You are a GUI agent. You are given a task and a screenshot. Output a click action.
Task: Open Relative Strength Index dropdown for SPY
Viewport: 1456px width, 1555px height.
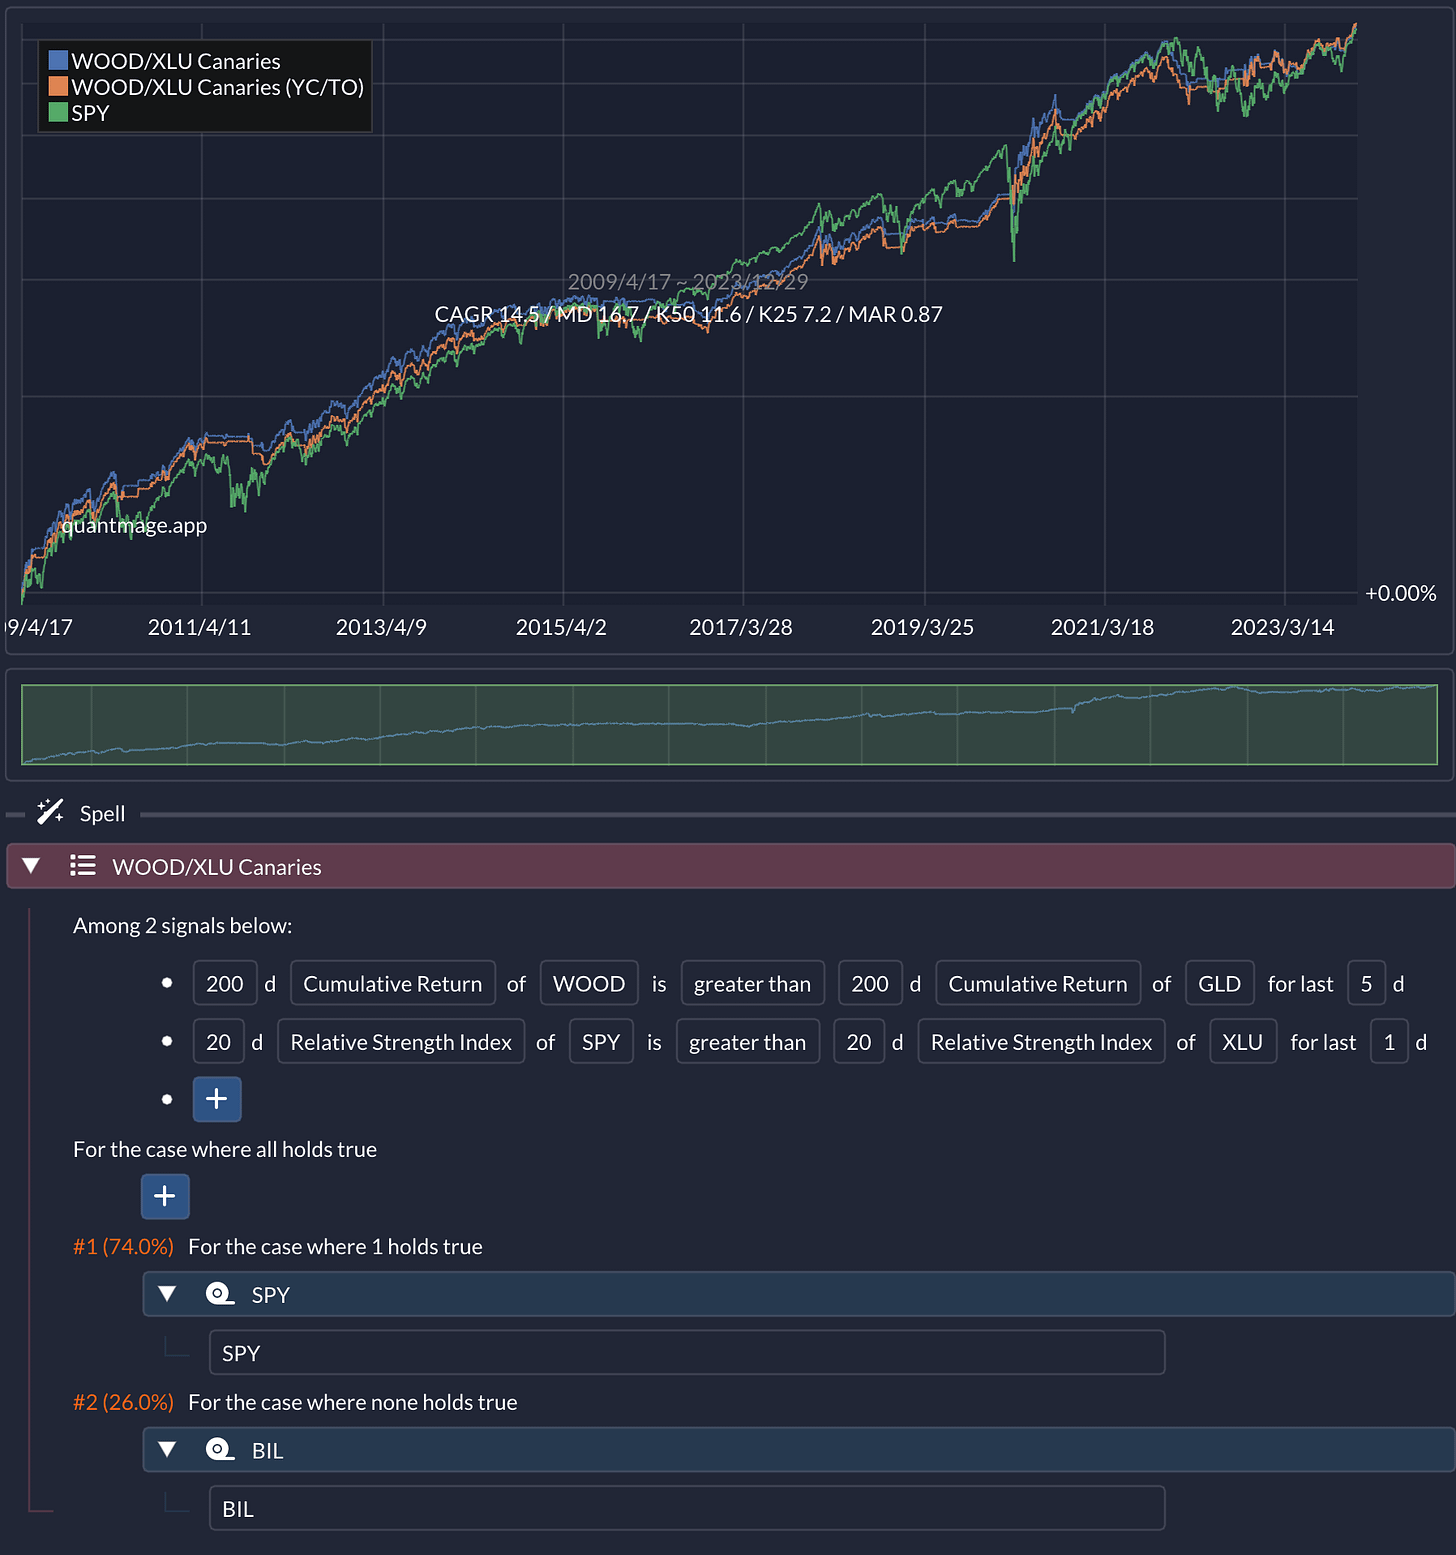(401, 1042)
